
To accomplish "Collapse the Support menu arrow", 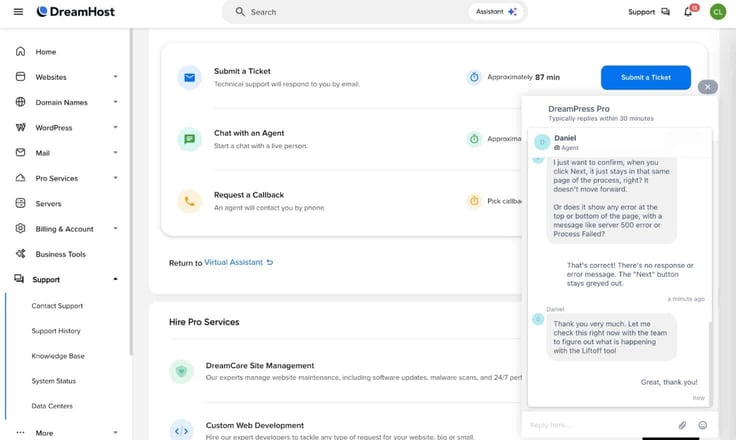I will [x=115, y=279].
